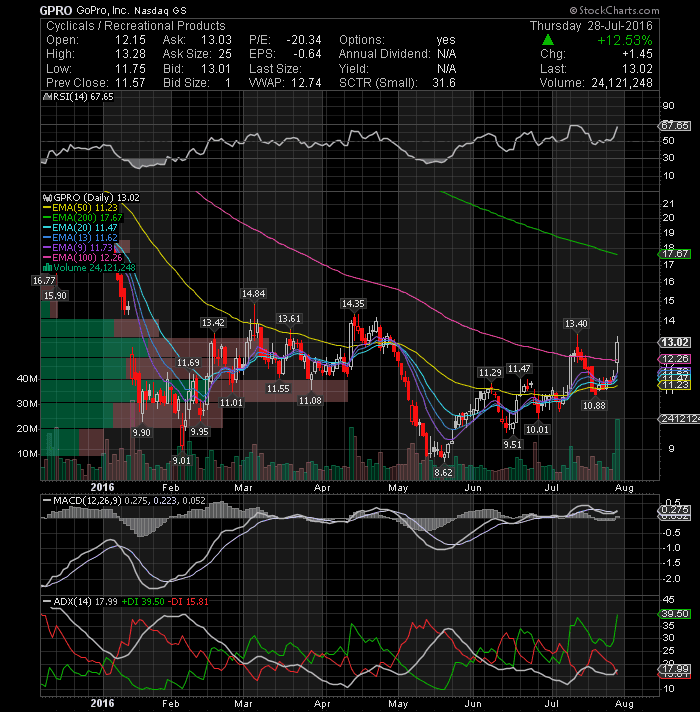Image resolution: width=700 pixels, height=712 pixels.
Task: Click the VWAP value 12.74
Action: (x=306, y=83)
